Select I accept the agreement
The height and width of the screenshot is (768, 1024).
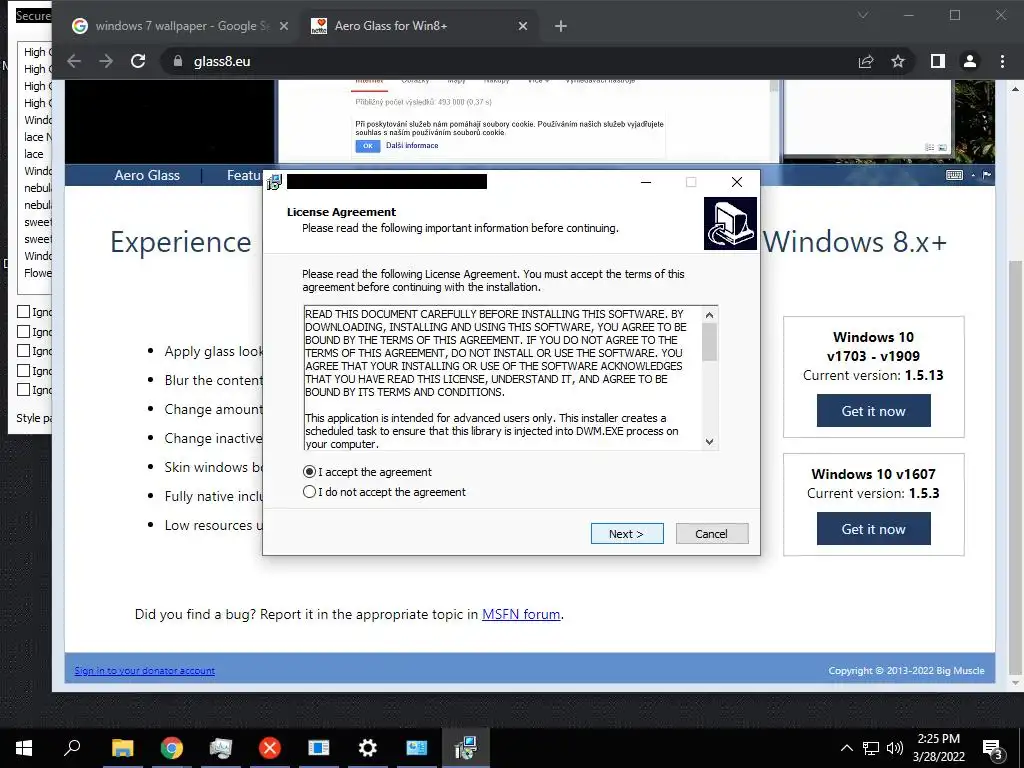(x=367, y=472)
